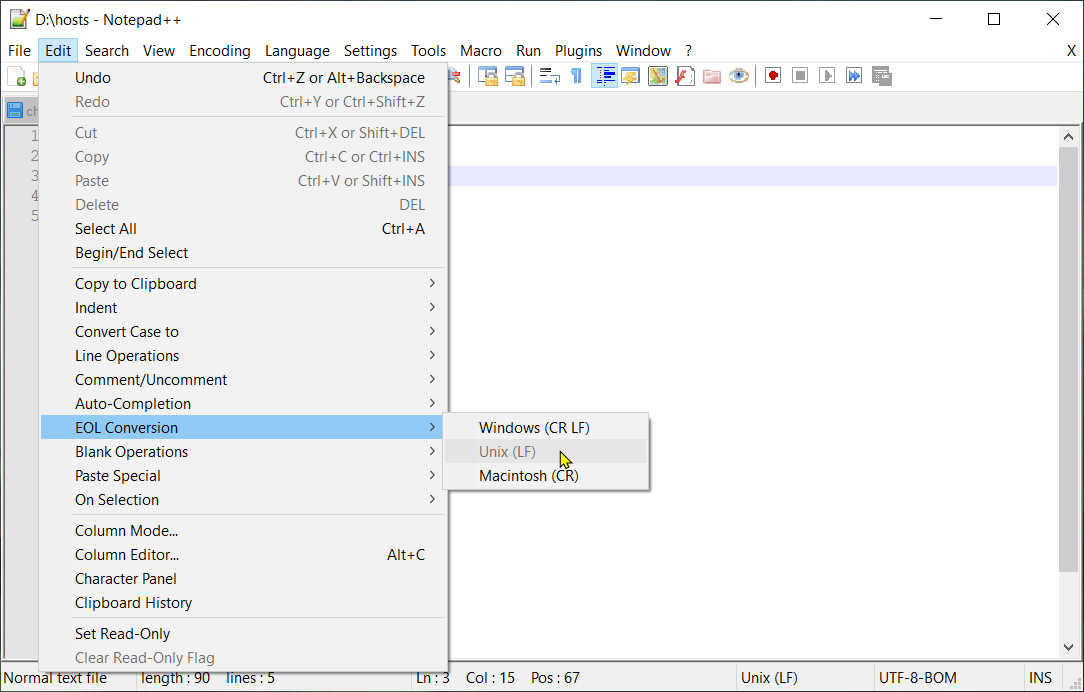The height and width of the screenshot is (692, 1084).
Task: Open the Plugins menu
Action: (579, 50)
